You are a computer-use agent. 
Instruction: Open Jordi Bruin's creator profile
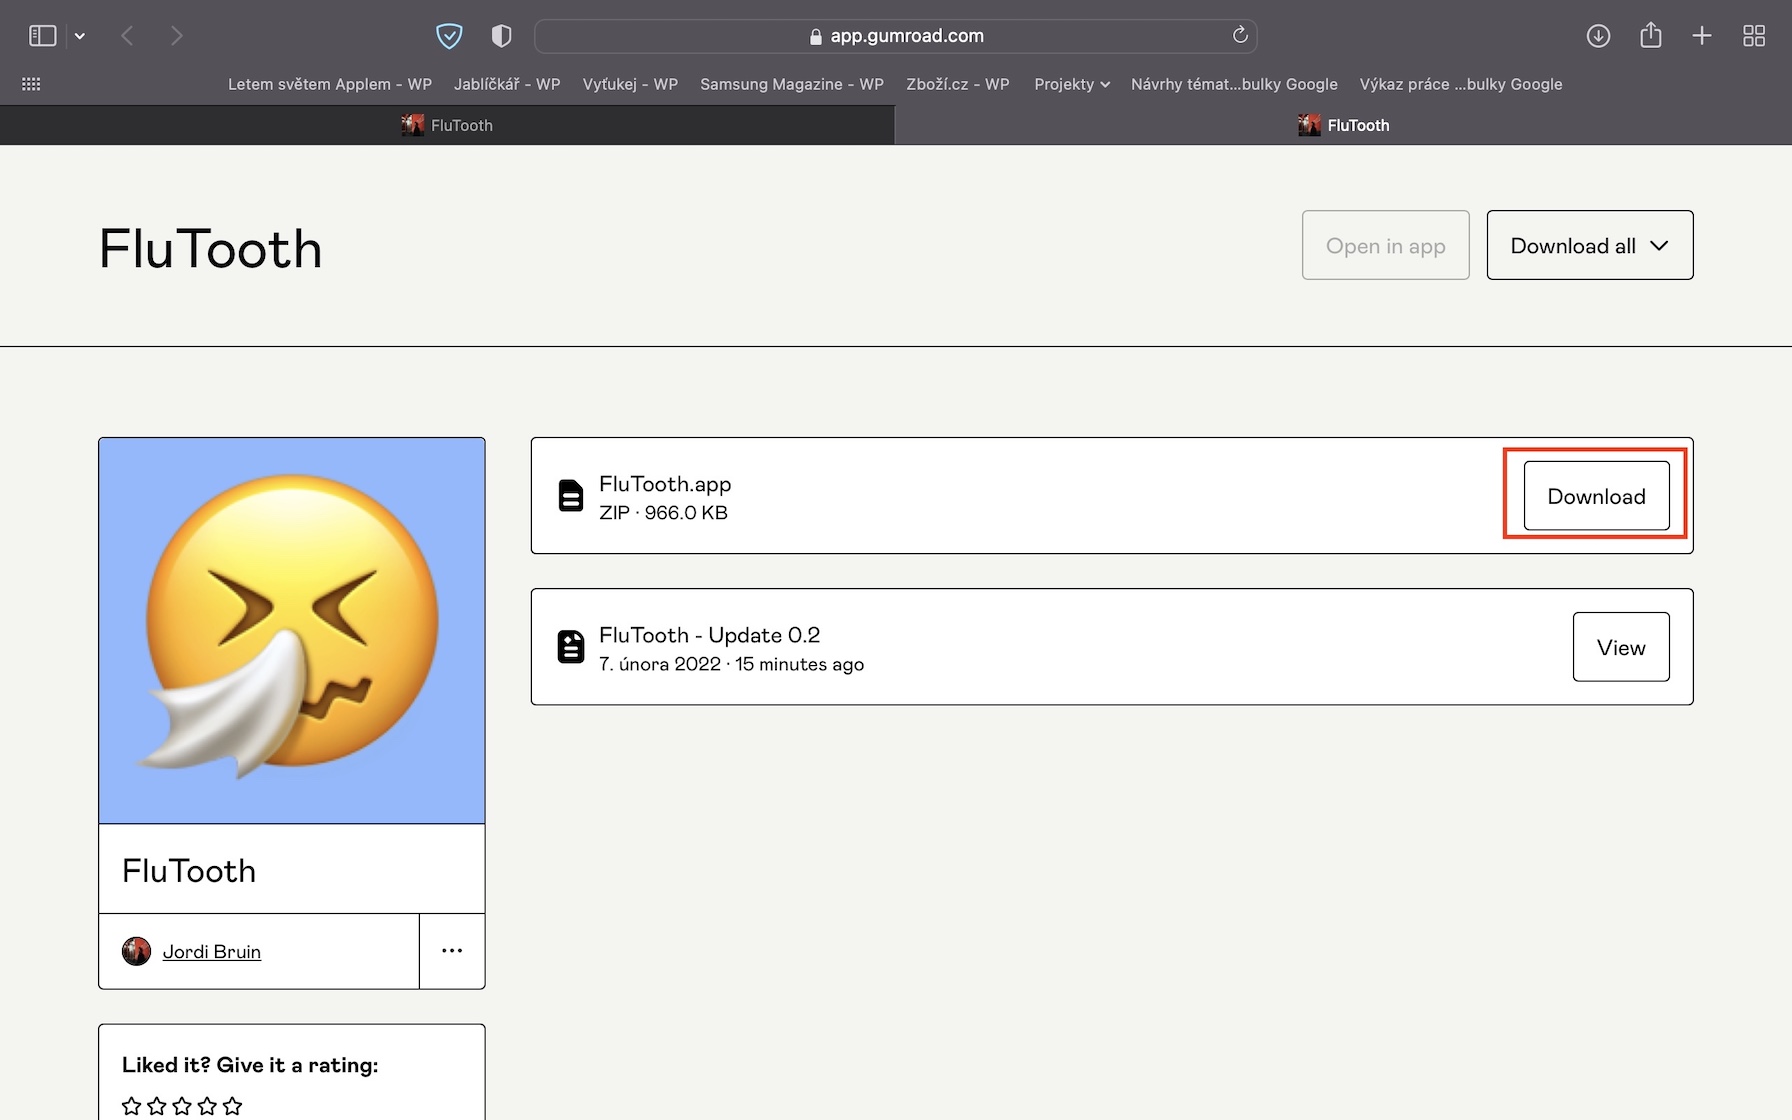212,952
